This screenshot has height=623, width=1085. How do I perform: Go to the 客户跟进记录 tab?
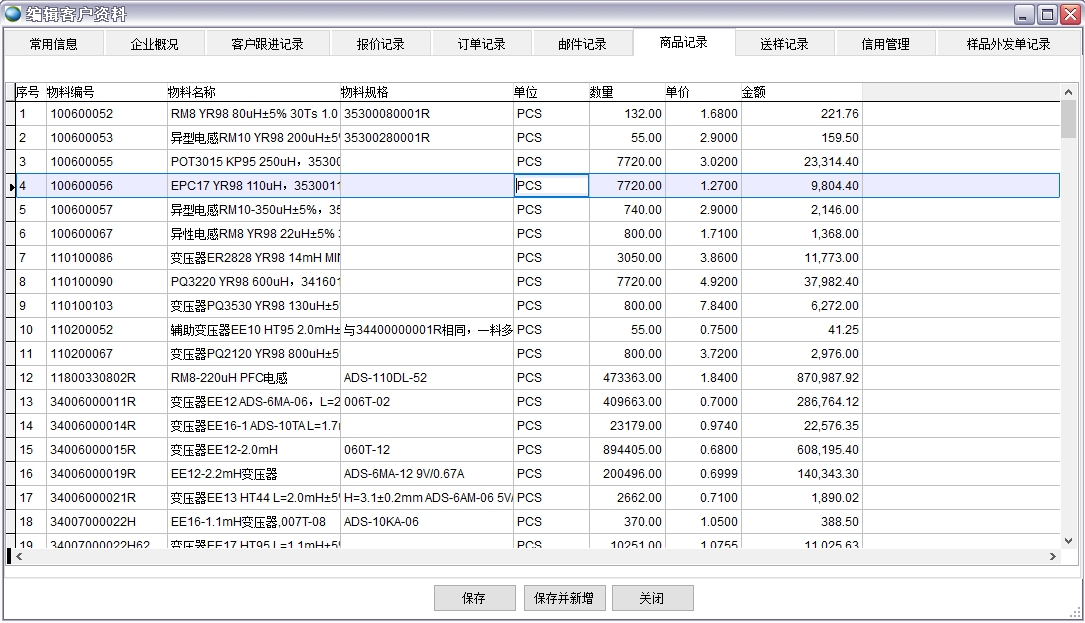(267, 44)
